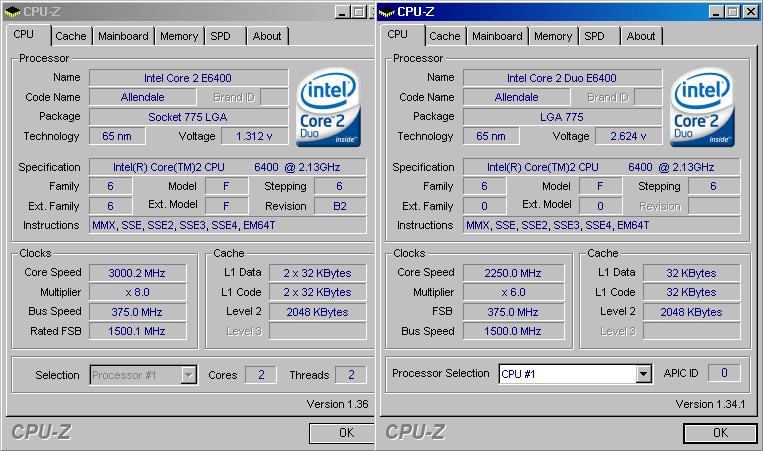Image resolution: width=763 pixels, height=451 pixels.
Task: Click 'LGA 775' package value in right window
Action: pyautogui.click(x=563, y=117)
